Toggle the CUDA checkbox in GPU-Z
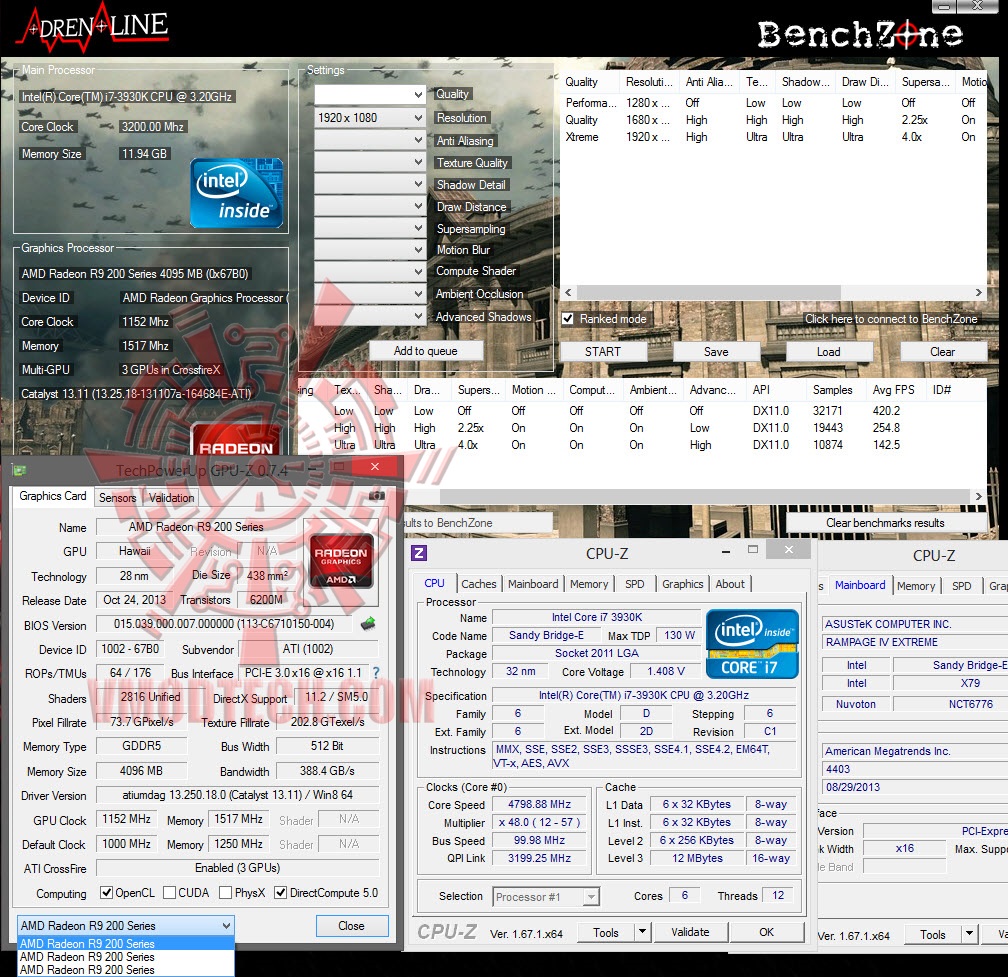 click(170, 893)
